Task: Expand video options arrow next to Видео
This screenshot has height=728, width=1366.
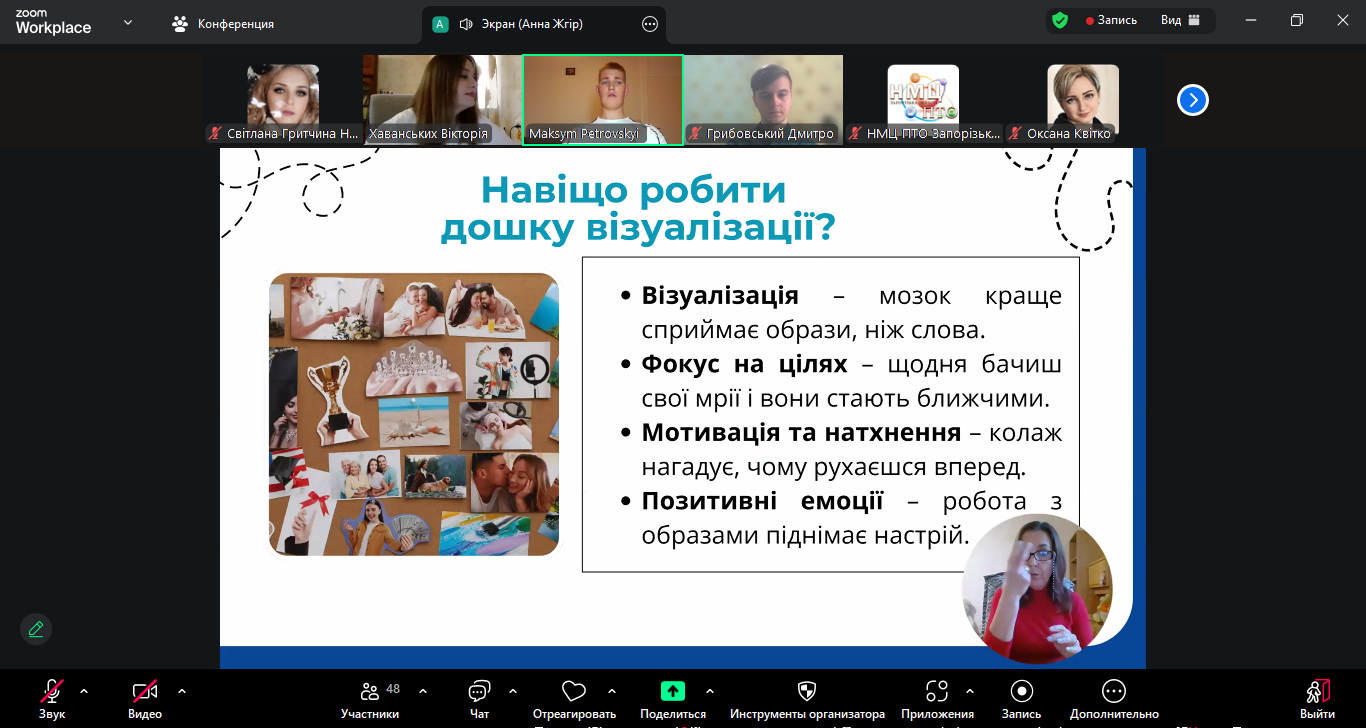Action: 182,690
